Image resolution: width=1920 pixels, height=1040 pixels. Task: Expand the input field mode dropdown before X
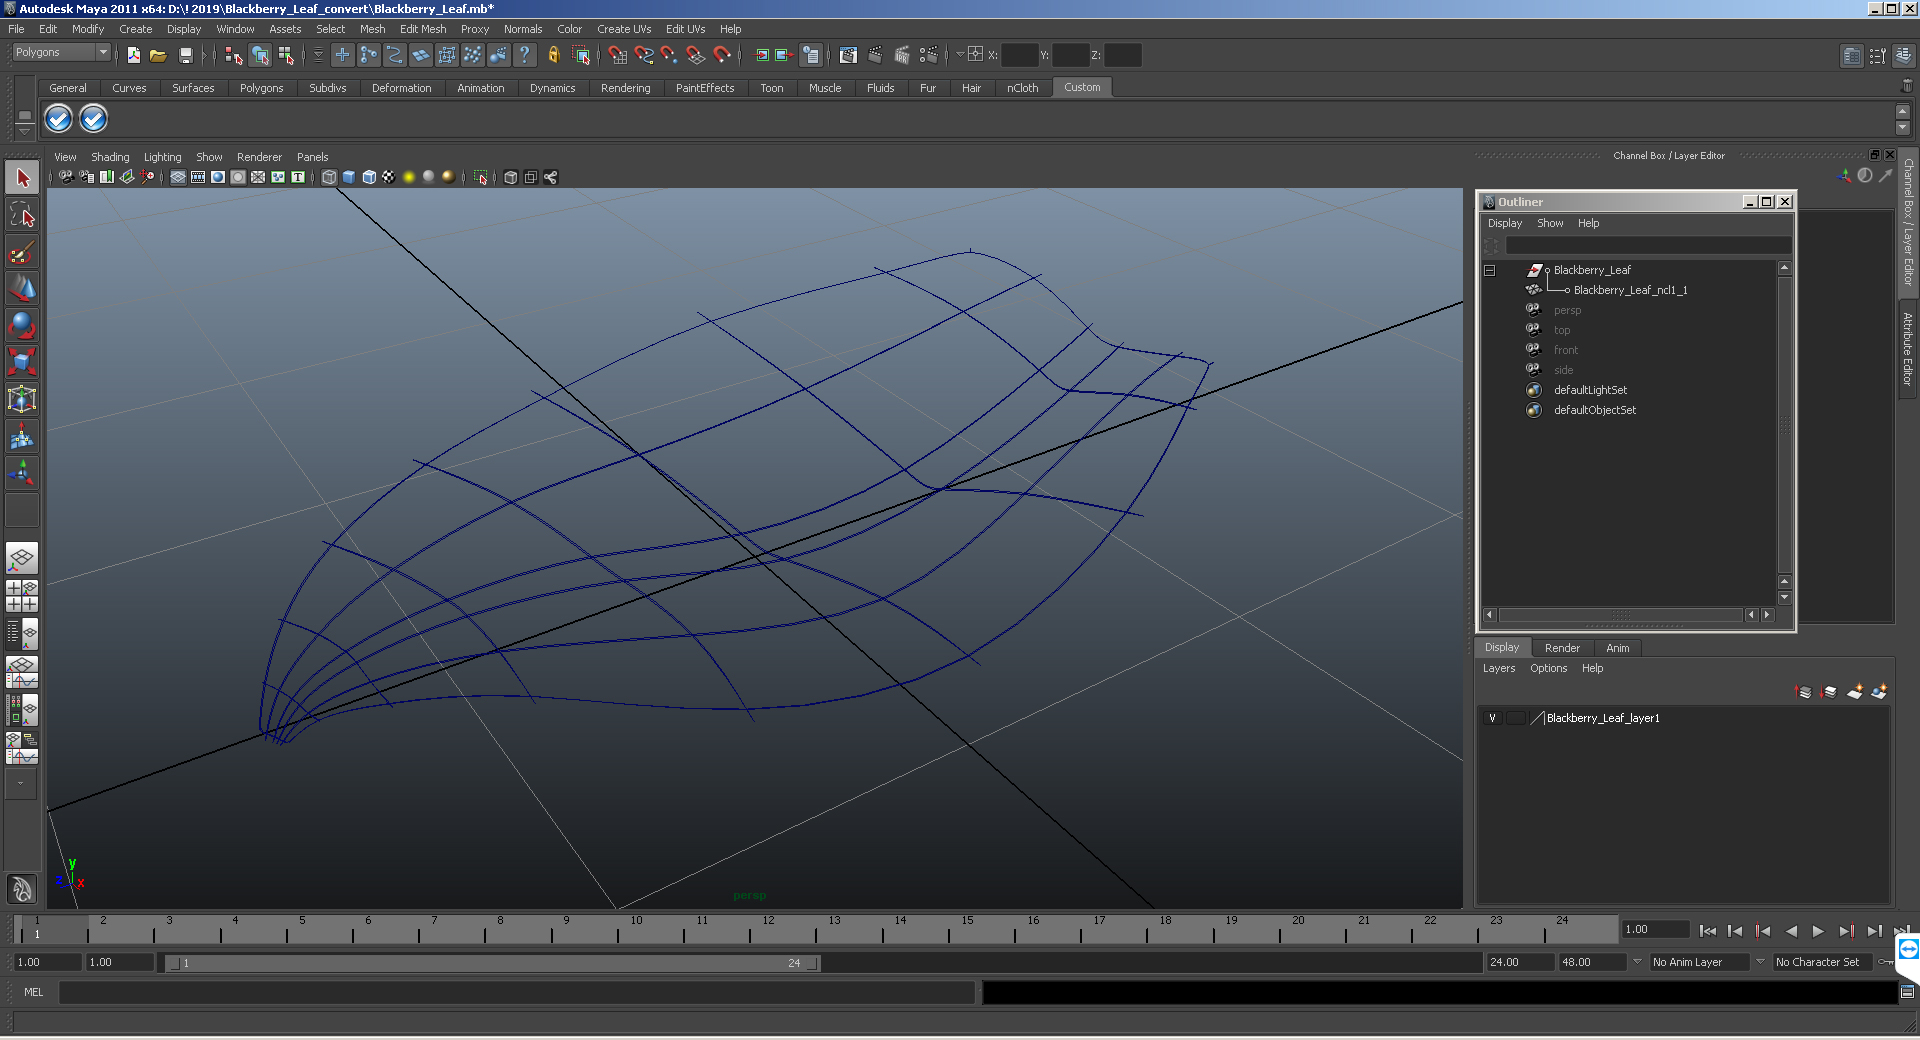coord(960,55)
